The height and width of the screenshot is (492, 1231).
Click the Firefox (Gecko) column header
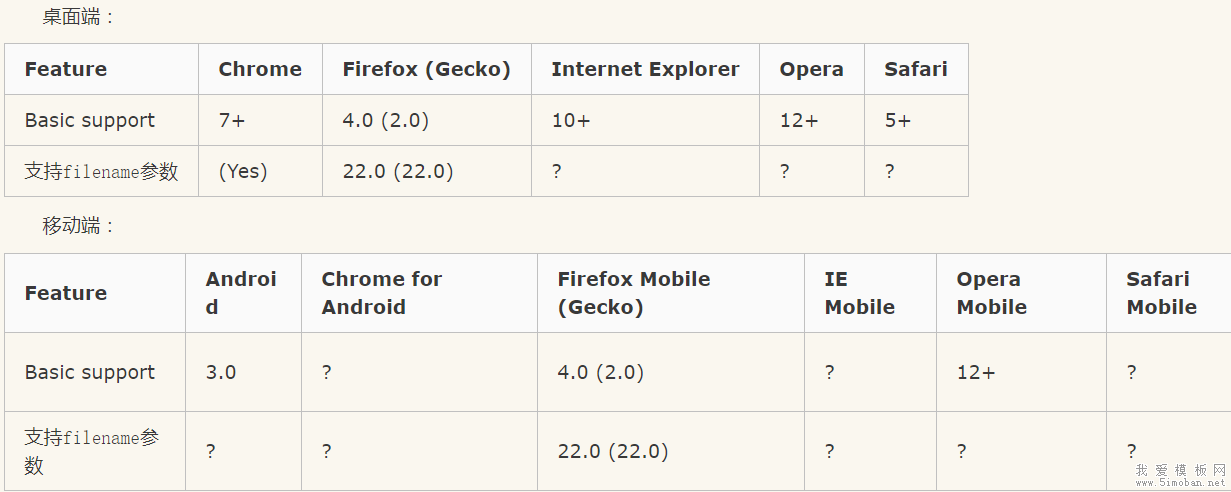point(426,69)
